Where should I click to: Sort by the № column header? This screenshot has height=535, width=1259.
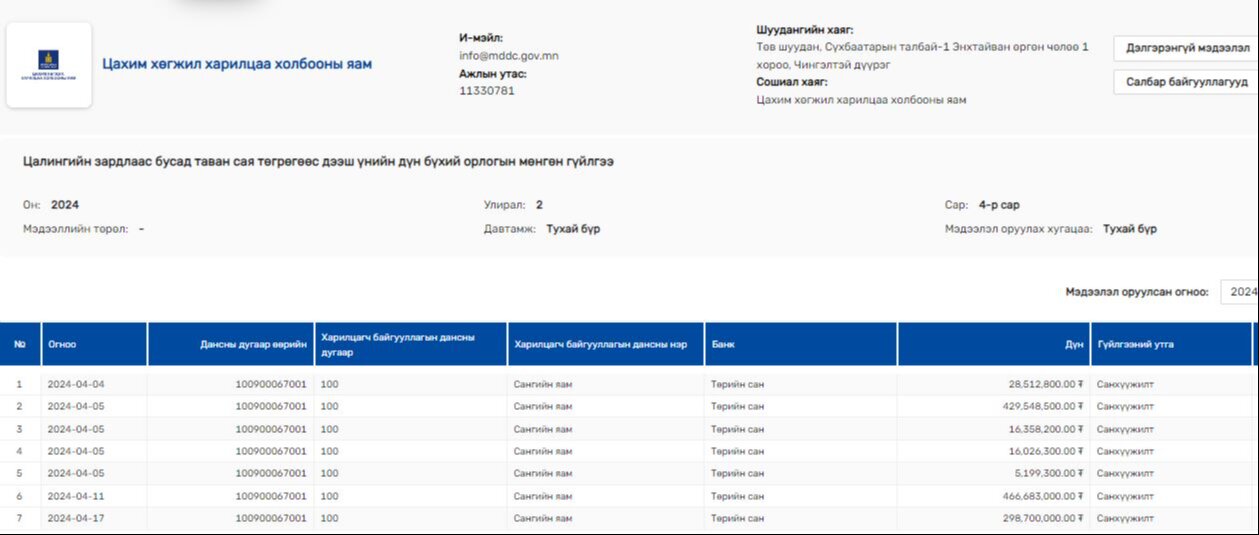pyautogui.click(x=20, y=344)
